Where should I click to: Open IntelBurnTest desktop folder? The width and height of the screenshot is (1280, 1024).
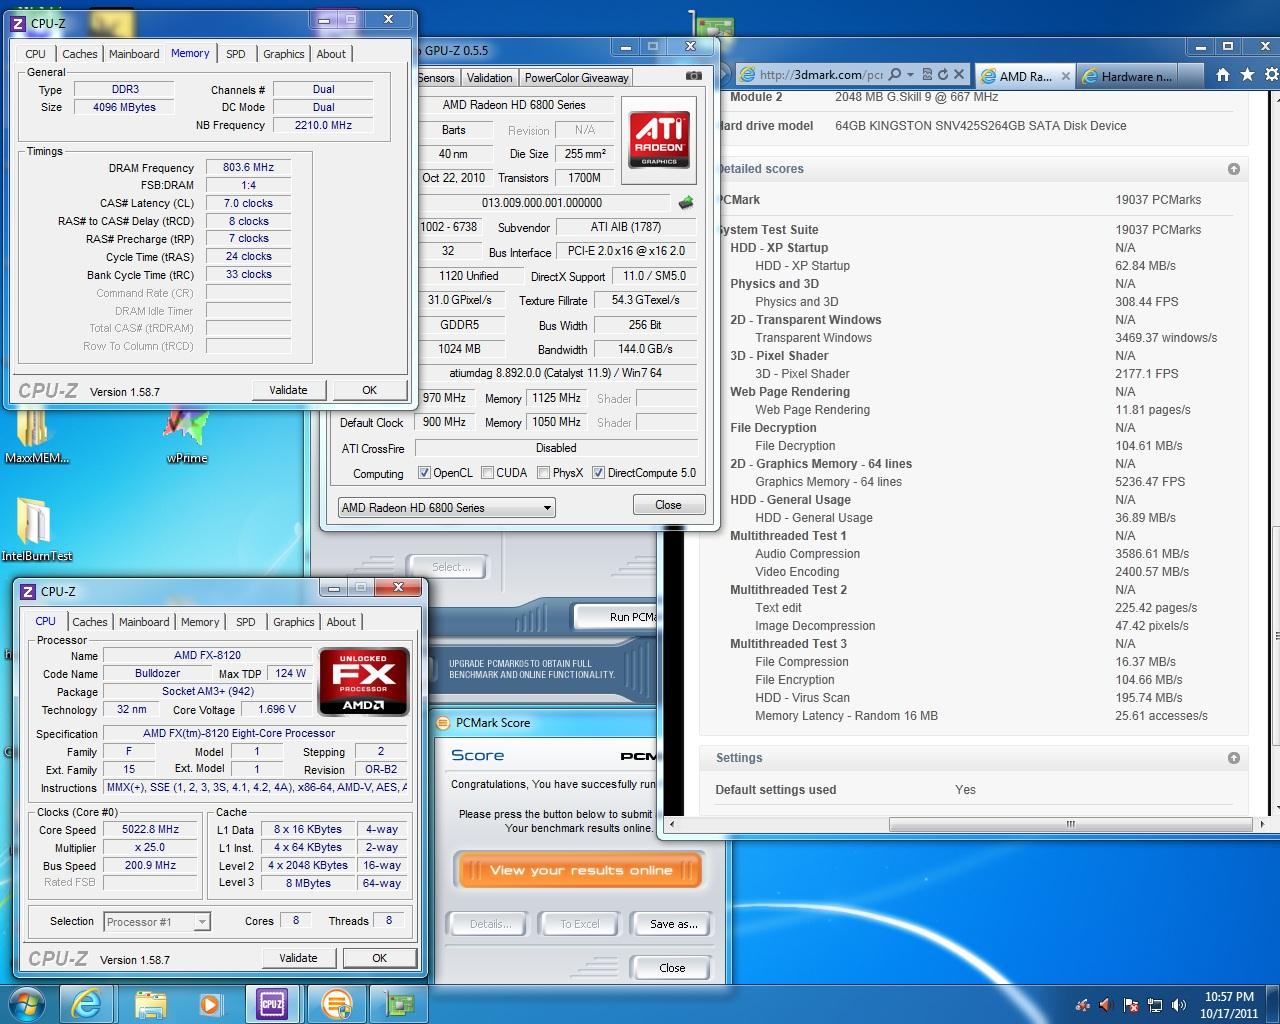click(36, 530)
